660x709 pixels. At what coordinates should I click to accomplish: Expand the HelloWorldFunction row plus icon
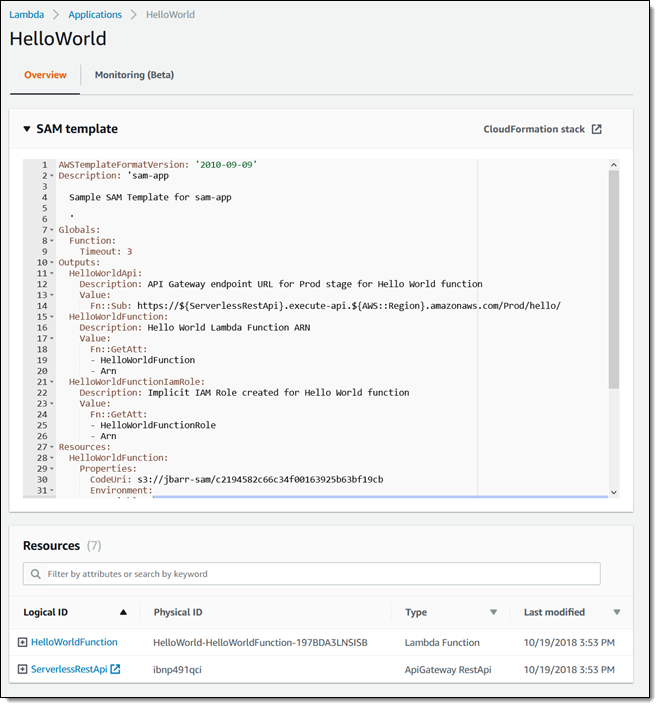point(22,642)
